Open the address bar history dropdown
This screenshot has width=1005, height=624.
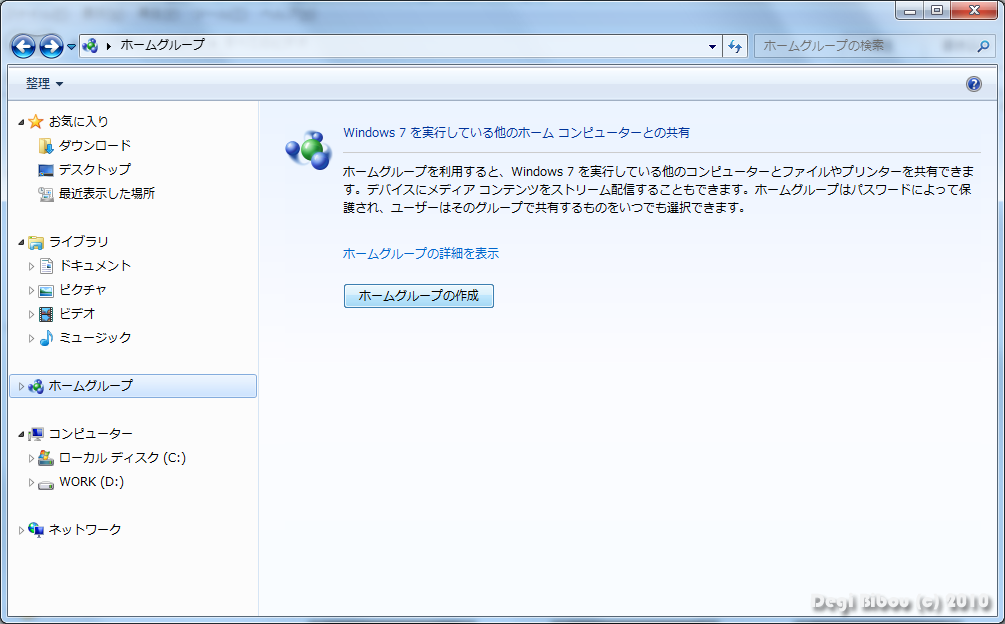coord(712,46)
